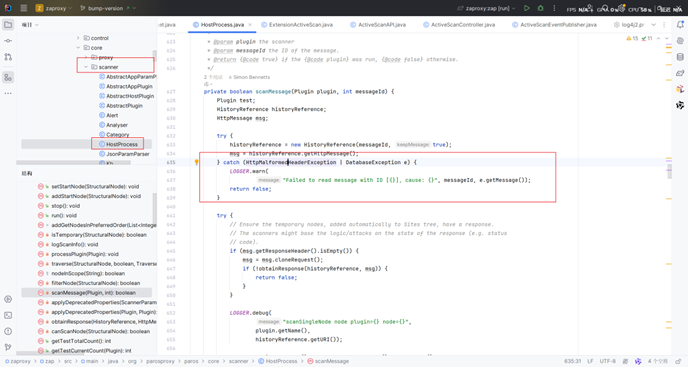Viewport: 688px width, 367px height.
Task: Click the paros breadcrumb in navigation bar
Action: coord(191,361)
